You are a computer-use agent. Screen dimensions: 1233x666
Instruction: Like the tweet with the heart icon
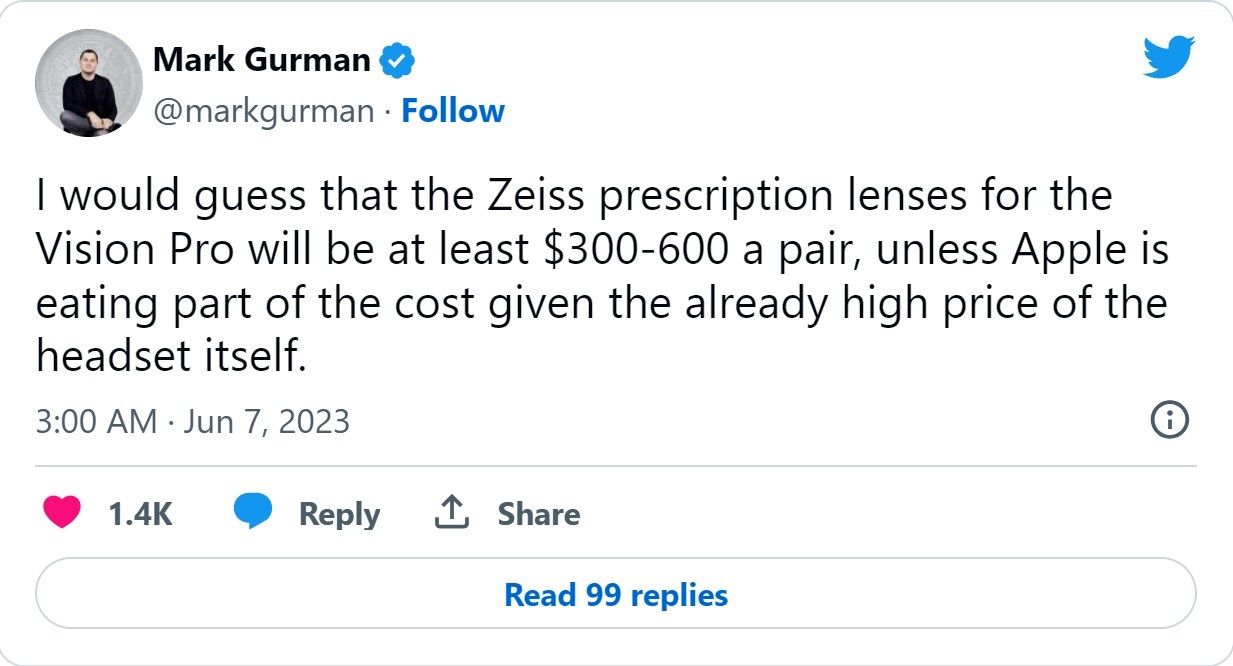(62, 513)
